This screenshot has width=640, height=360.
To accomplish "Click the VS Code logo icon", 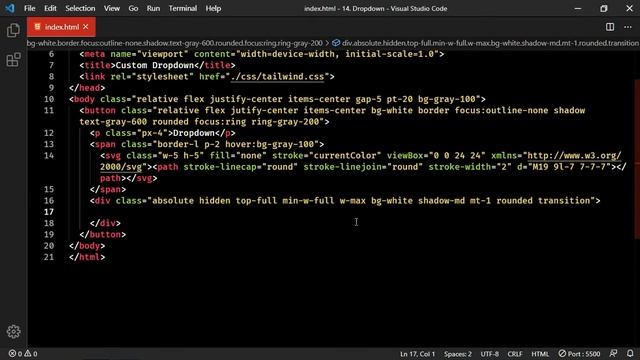I will [x=9, y=8].
